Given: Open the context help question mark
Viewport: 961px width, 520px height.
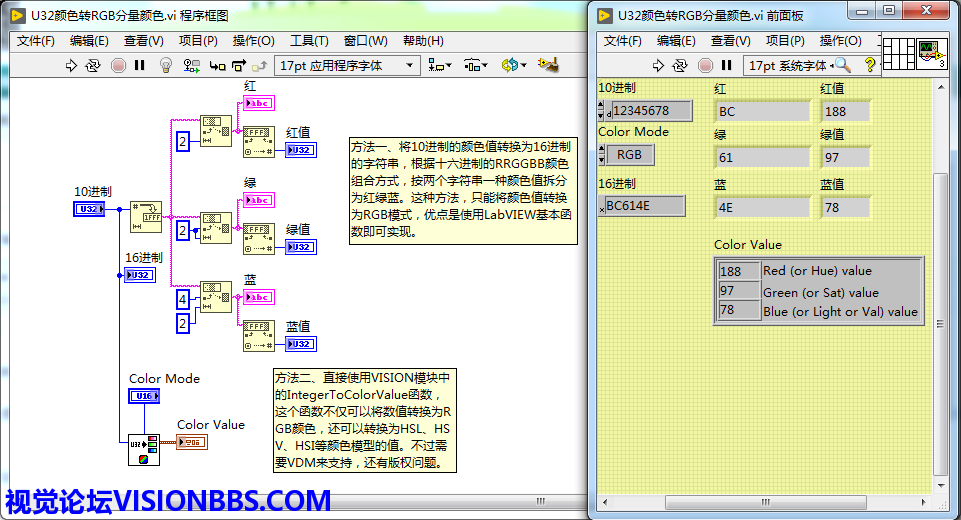Looking at the screenshot, I should (870, 65).
